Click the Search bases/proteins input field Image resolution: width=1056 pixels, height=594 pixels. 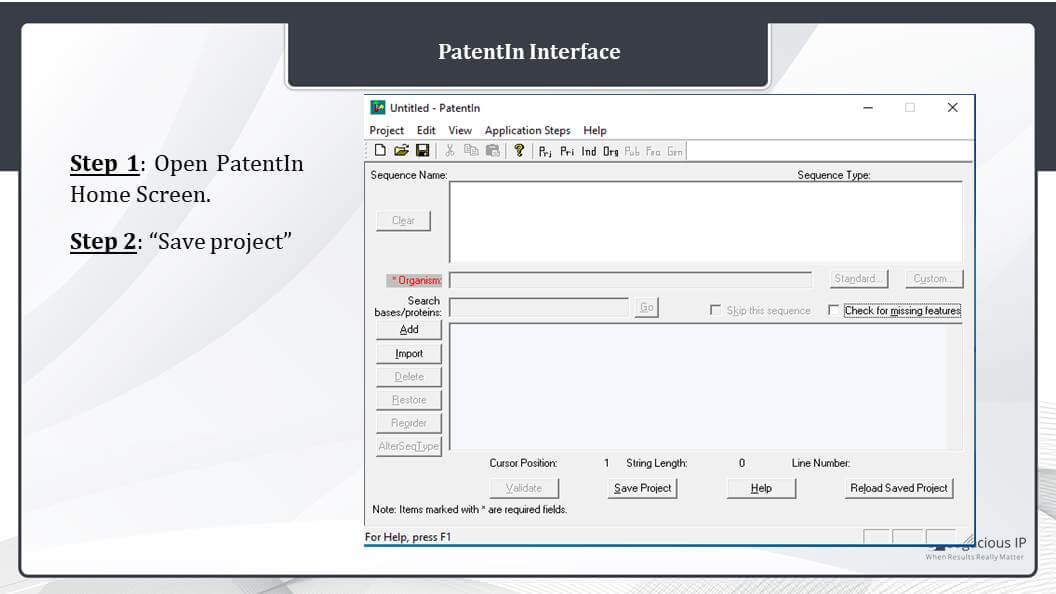[x=539, y=307]
